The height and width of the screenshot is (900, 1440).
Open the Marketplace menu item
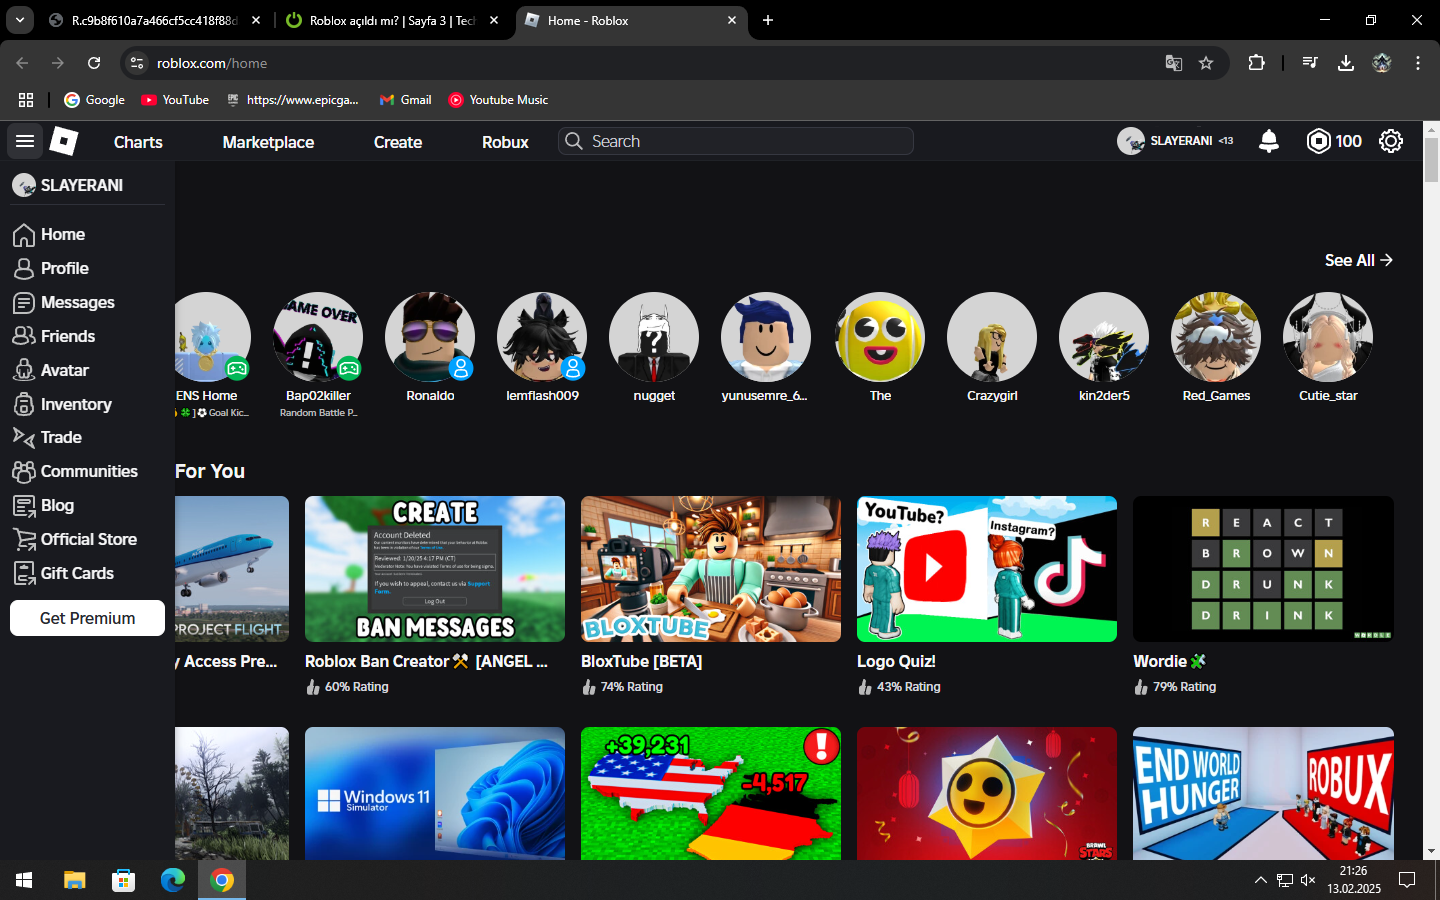[268, 142]
